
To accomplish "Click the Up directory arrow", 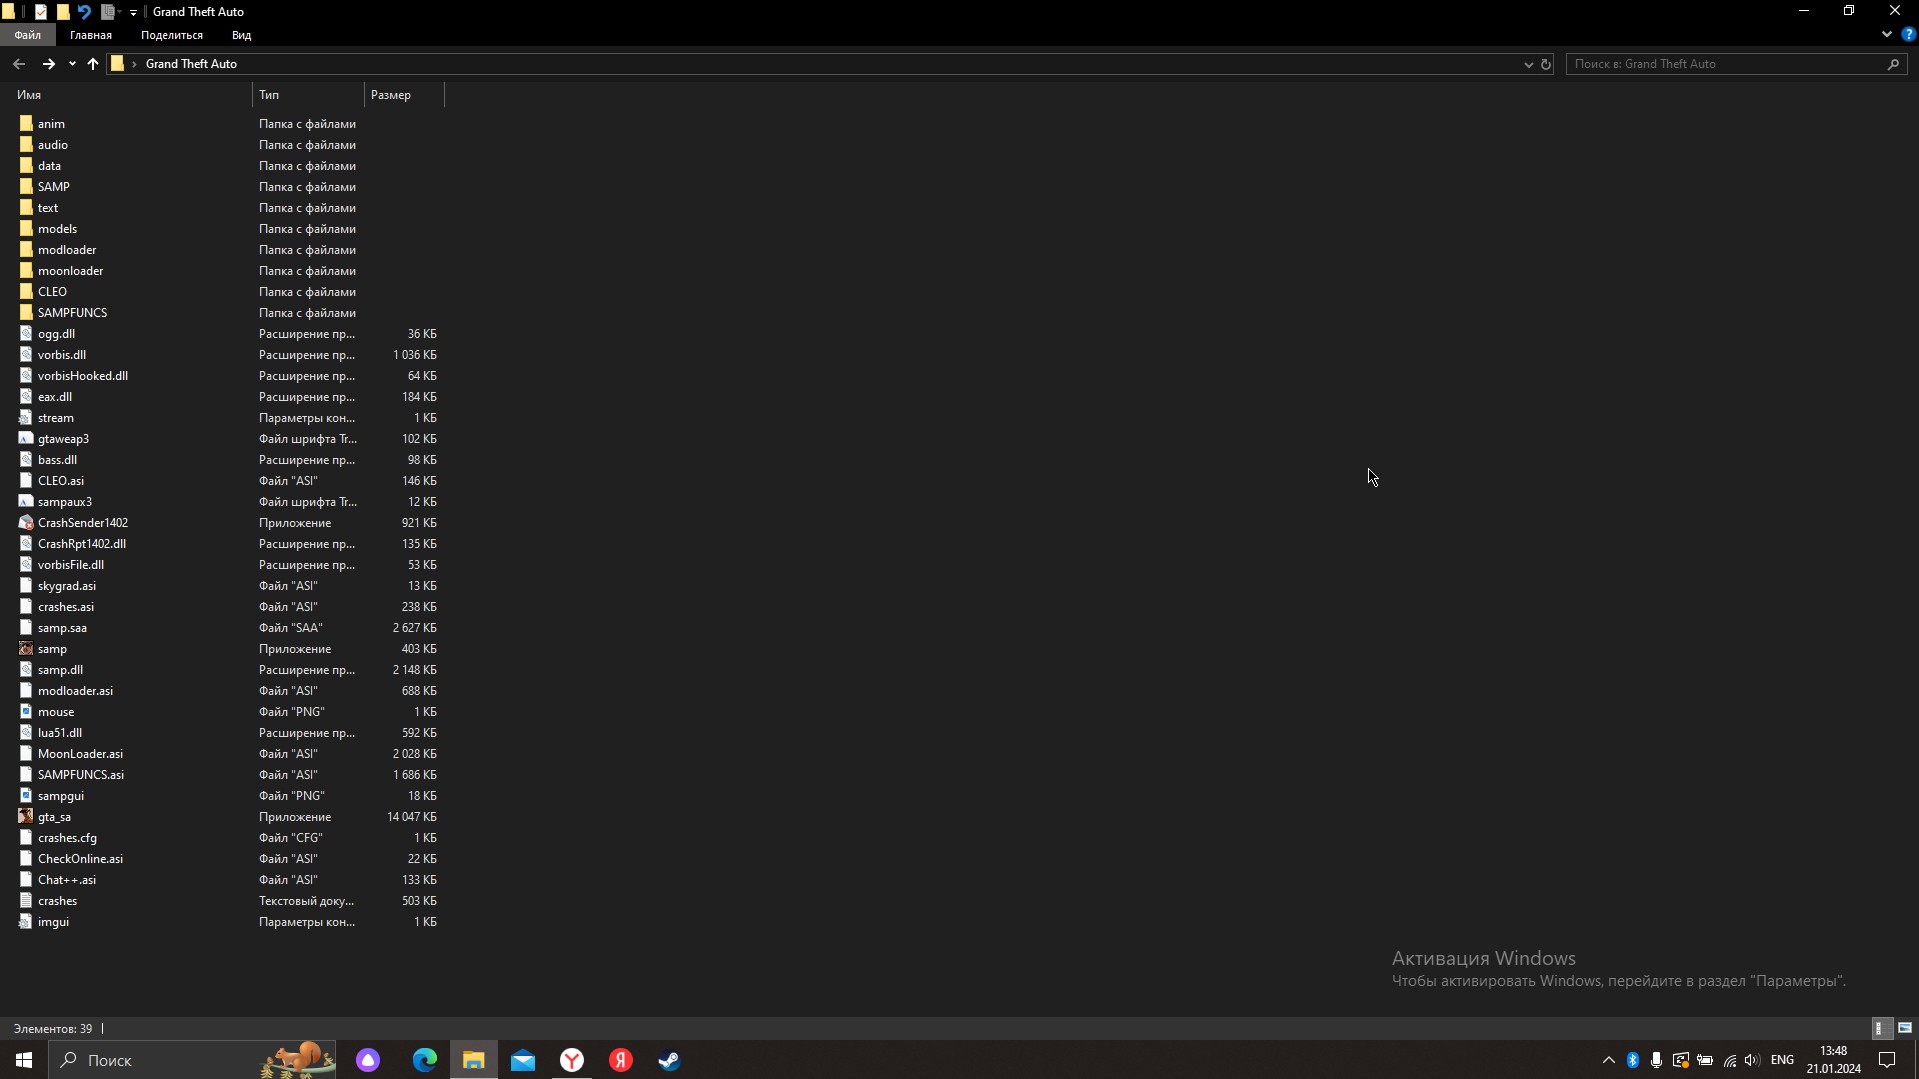I will [x=93, y=64].
